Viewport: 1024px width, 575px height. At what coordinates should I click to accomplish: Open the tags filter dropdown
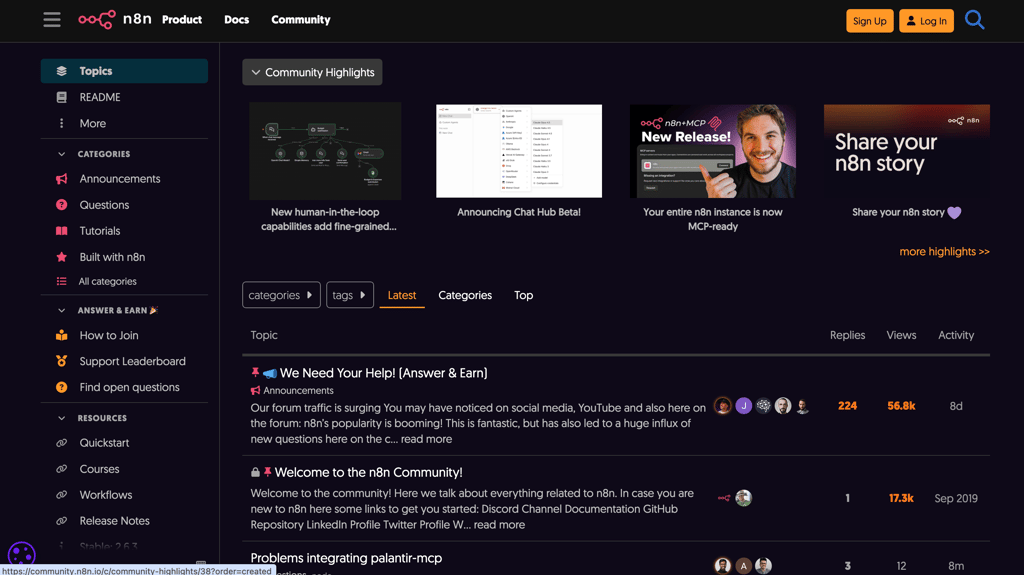point(349,295)
